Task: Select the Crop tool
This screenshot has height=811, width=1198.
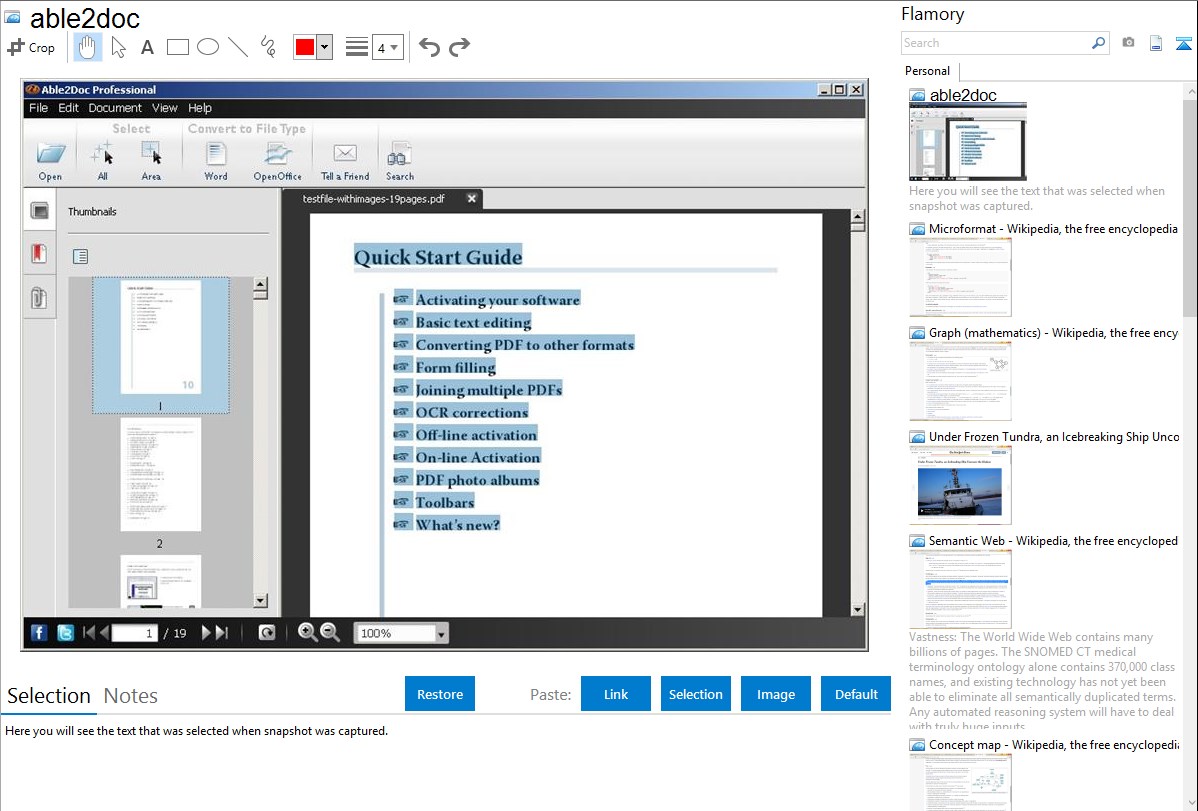Action: click(31, 47)
